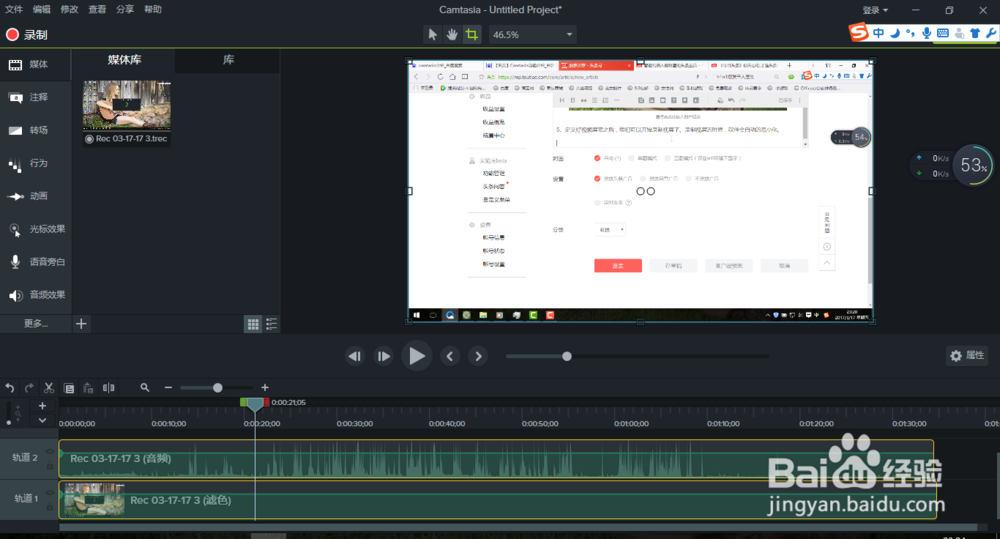Open the 文件 menu
Screen dimensions: 1000x539
13,10
